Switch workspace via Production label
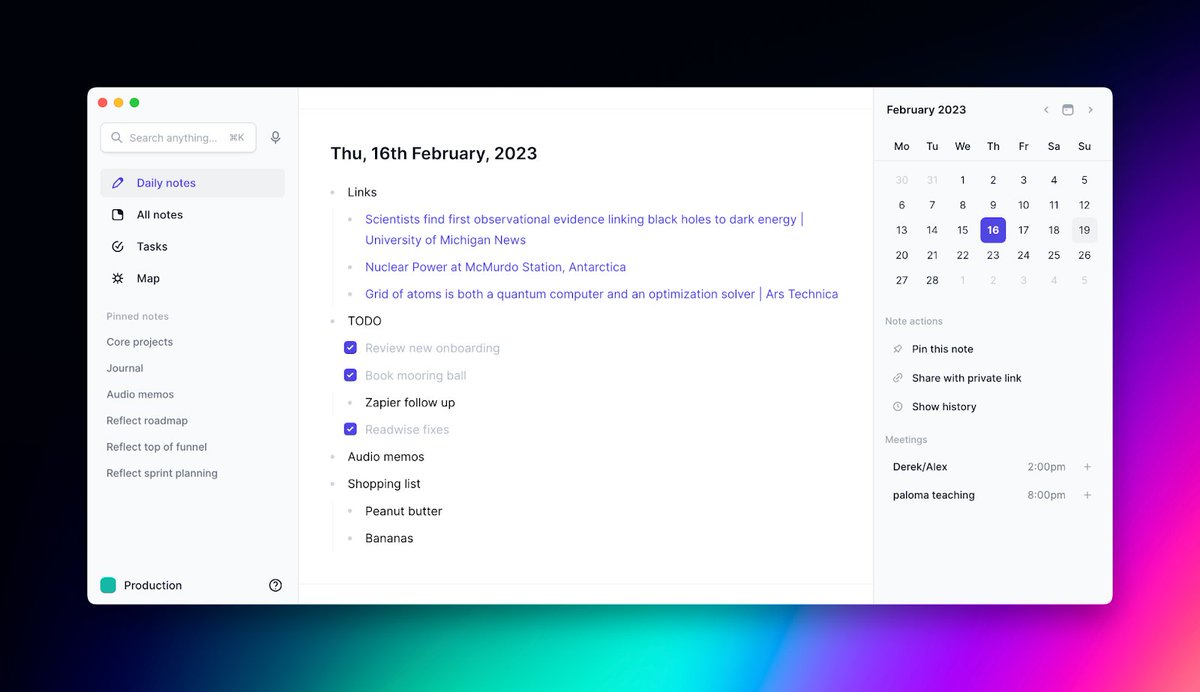Image resolution: width=1200 pixels, height=692 pixels. [153, 586]
